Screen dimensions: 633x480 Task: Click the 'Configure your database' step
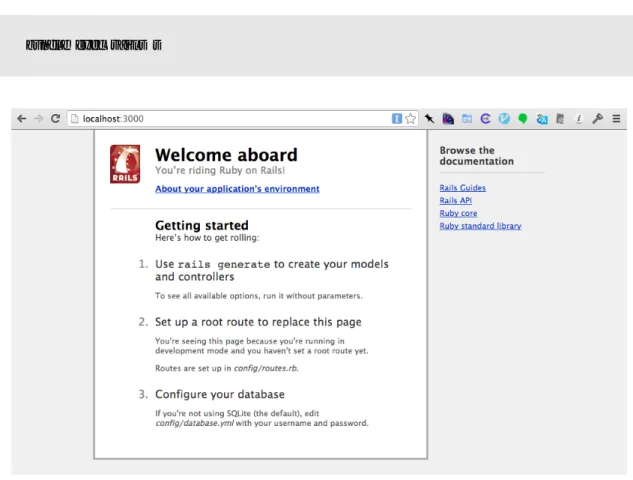click(x=220, y=394)
